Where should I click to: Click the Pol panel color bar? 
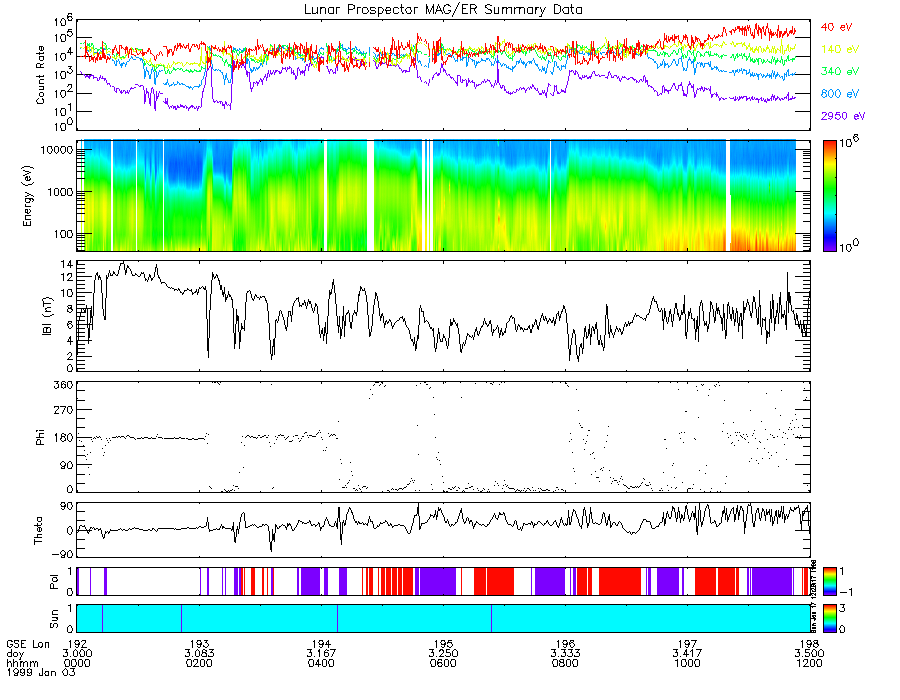coord(829,581)
